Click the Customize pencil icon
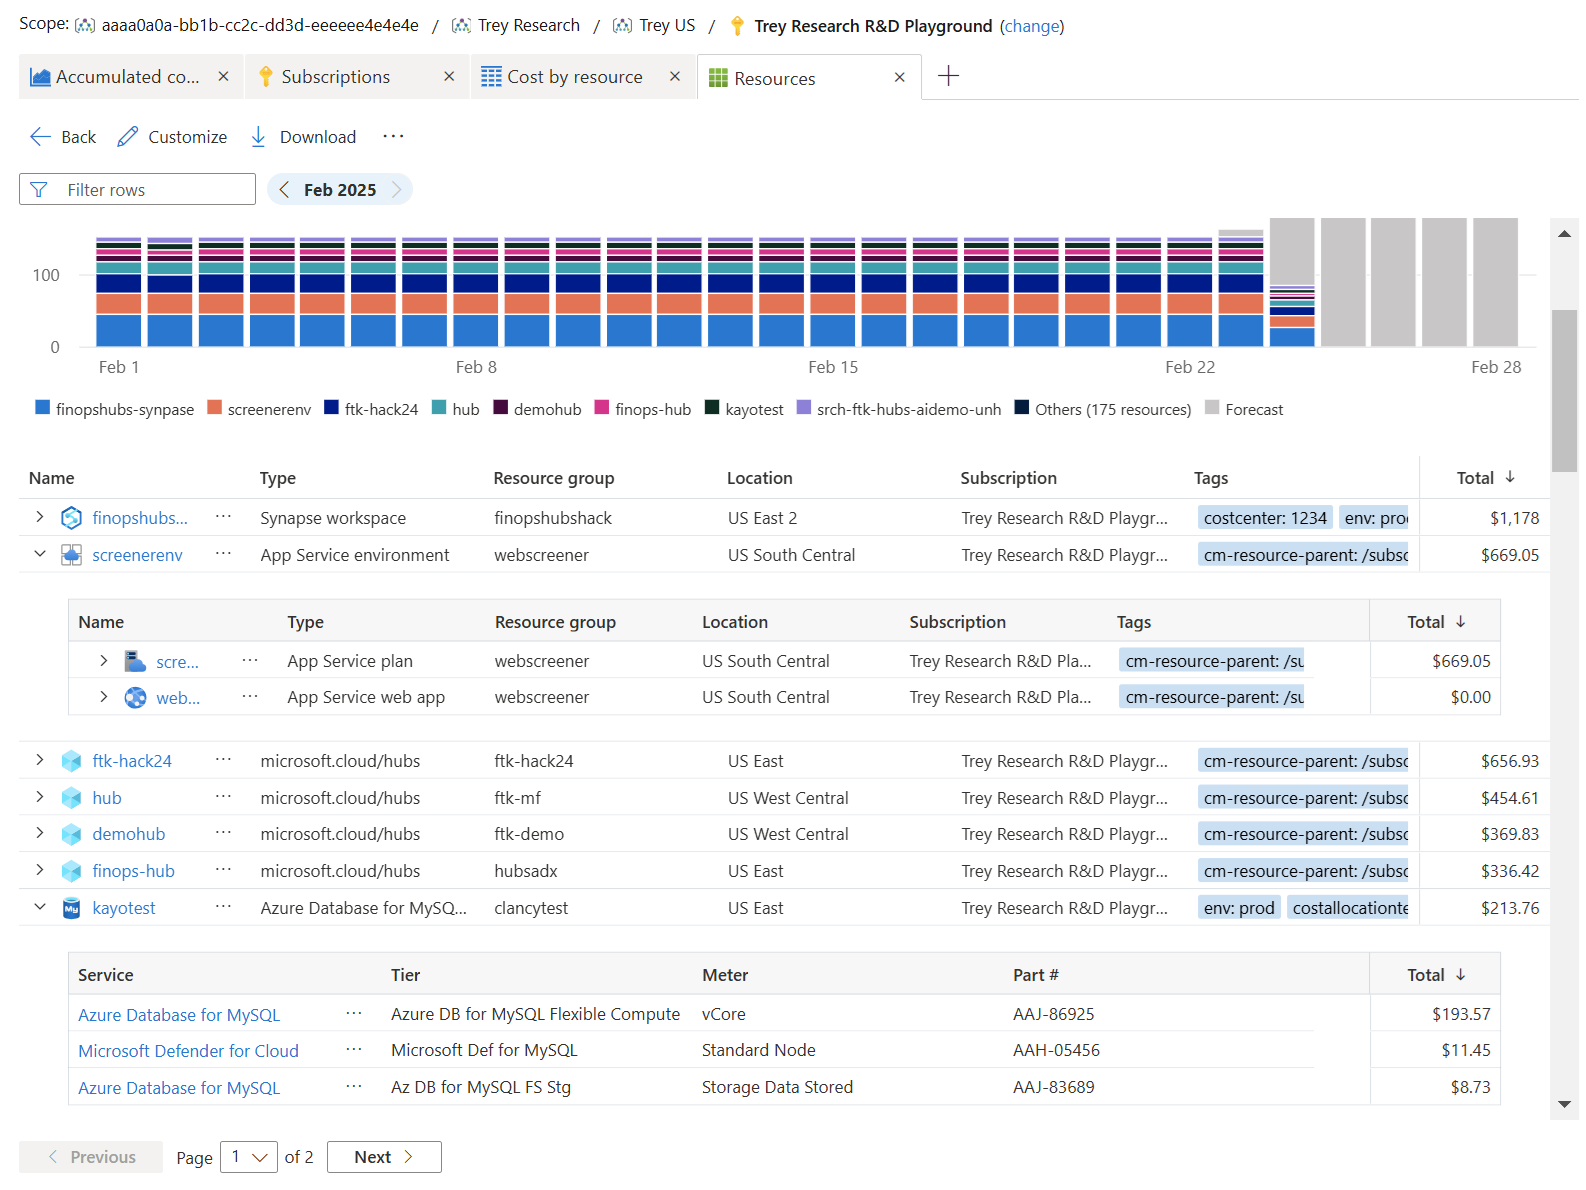Image resolution: width=1586 pixels, height=1190 pixels. point(127,137)
